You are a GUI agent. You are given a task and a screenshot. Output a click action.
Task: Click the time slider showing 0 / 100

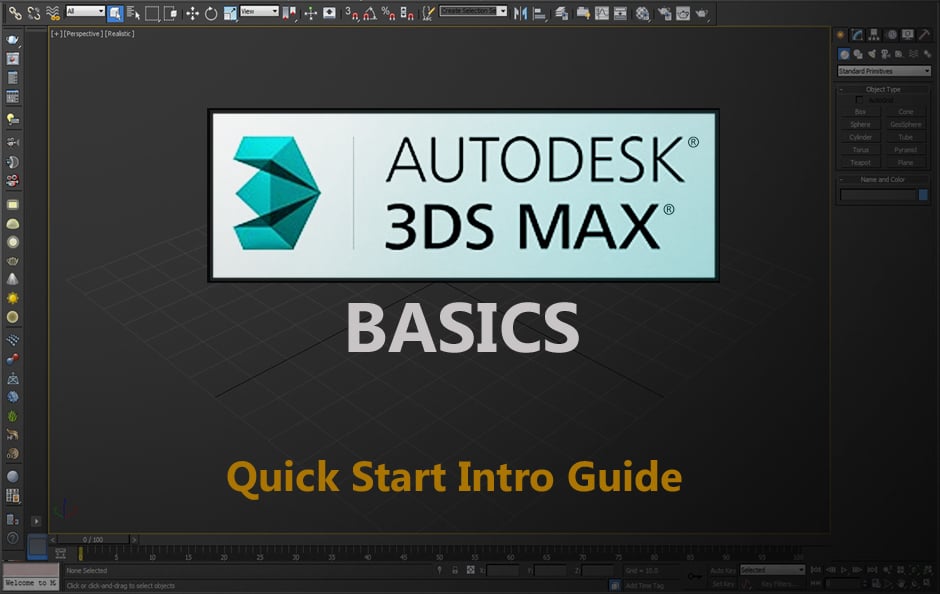click(93, 539)
